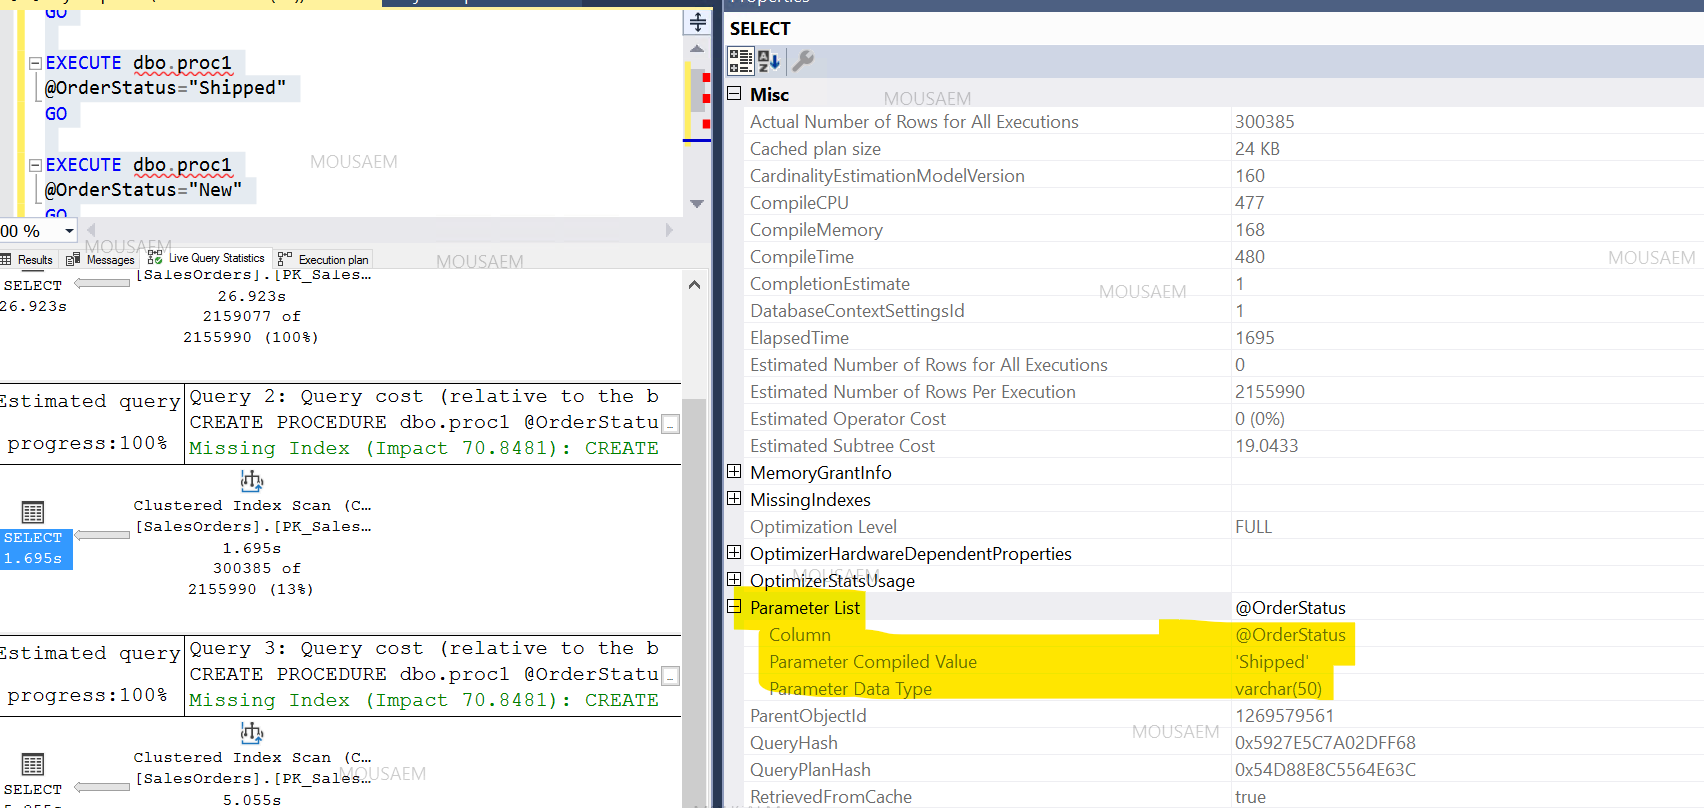This screenshot has width=1704, height=808.
Task: Select Clustered Index Scan icon in Query 3
Action: 252,733
